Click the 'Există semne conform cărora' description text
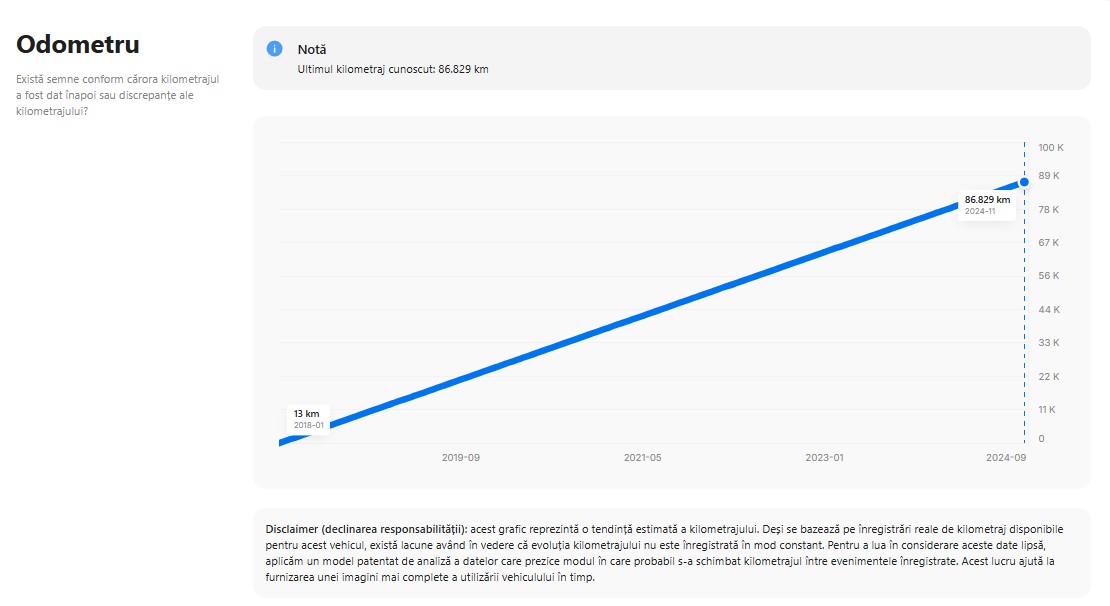 [x=118, y=95]
